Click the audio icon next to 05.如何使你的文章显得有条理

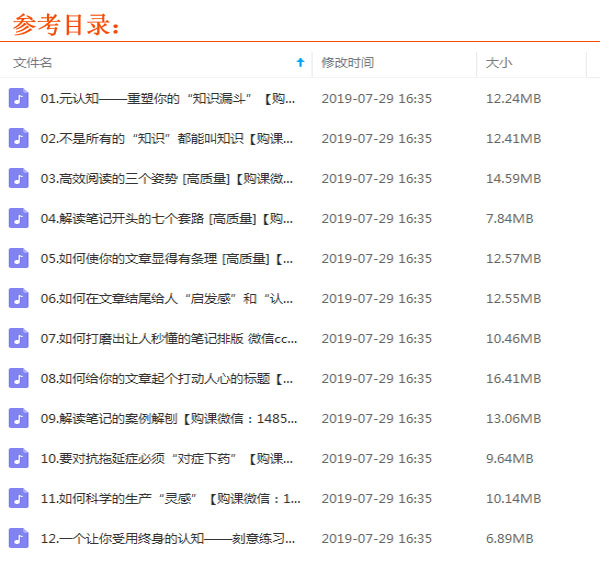click(x=18, y=258)
